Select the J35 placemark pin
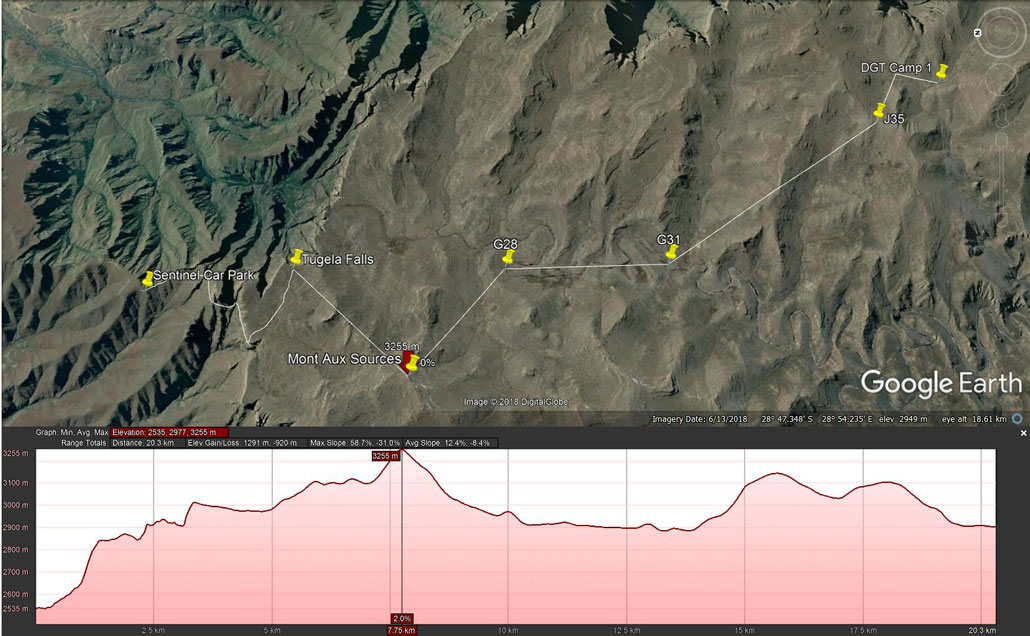This screenshot has width=1030, height=636. coord(880,110)
